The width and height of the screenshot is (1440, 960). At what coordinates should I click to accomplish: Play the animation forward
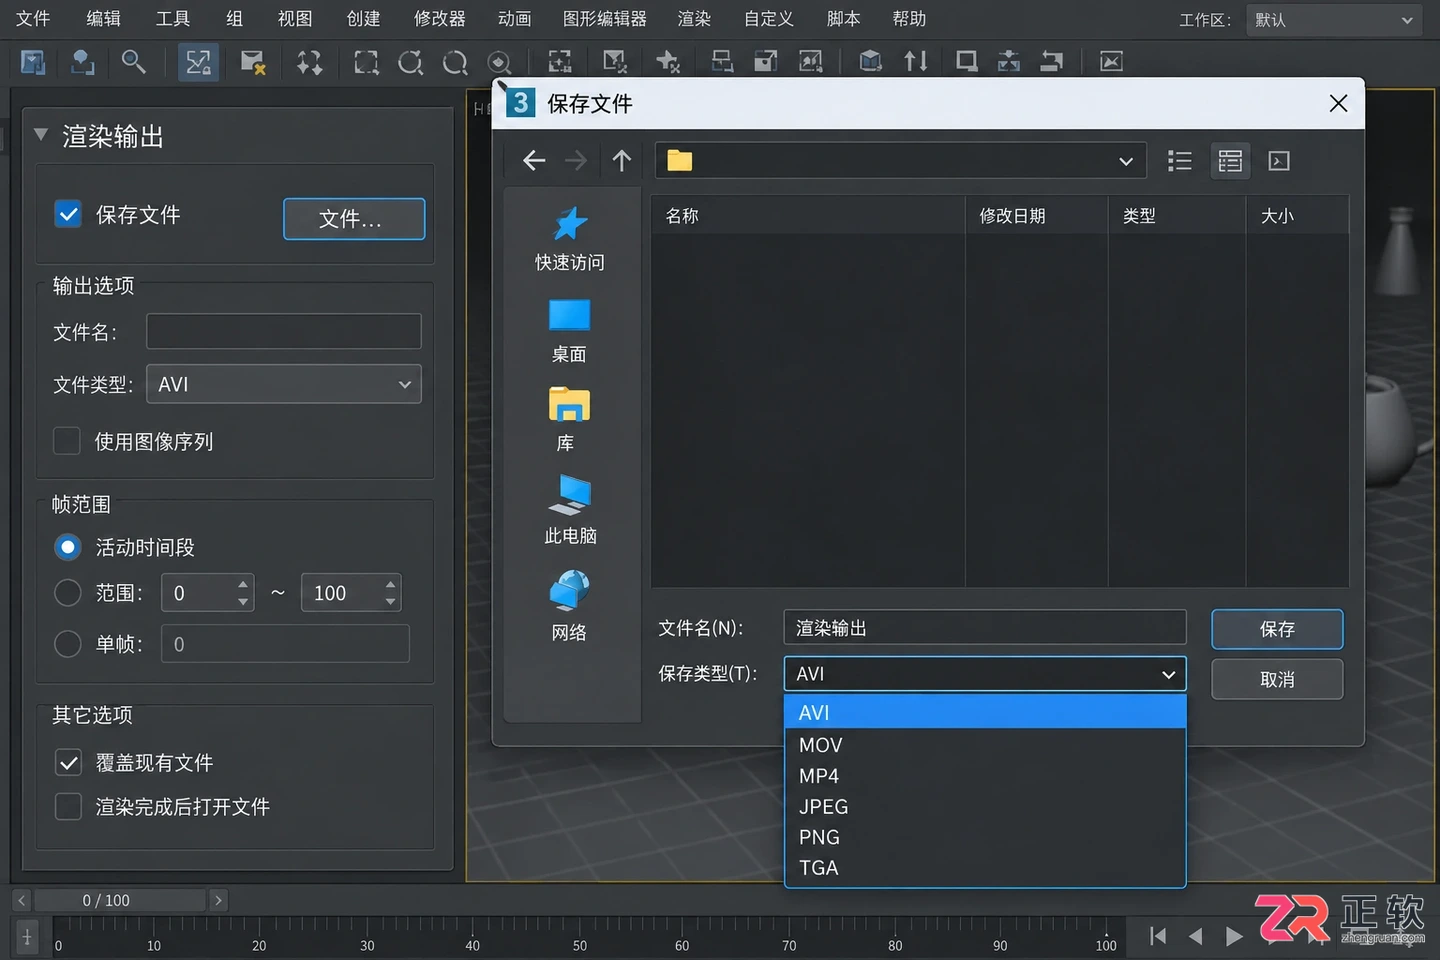point(1234,936)
